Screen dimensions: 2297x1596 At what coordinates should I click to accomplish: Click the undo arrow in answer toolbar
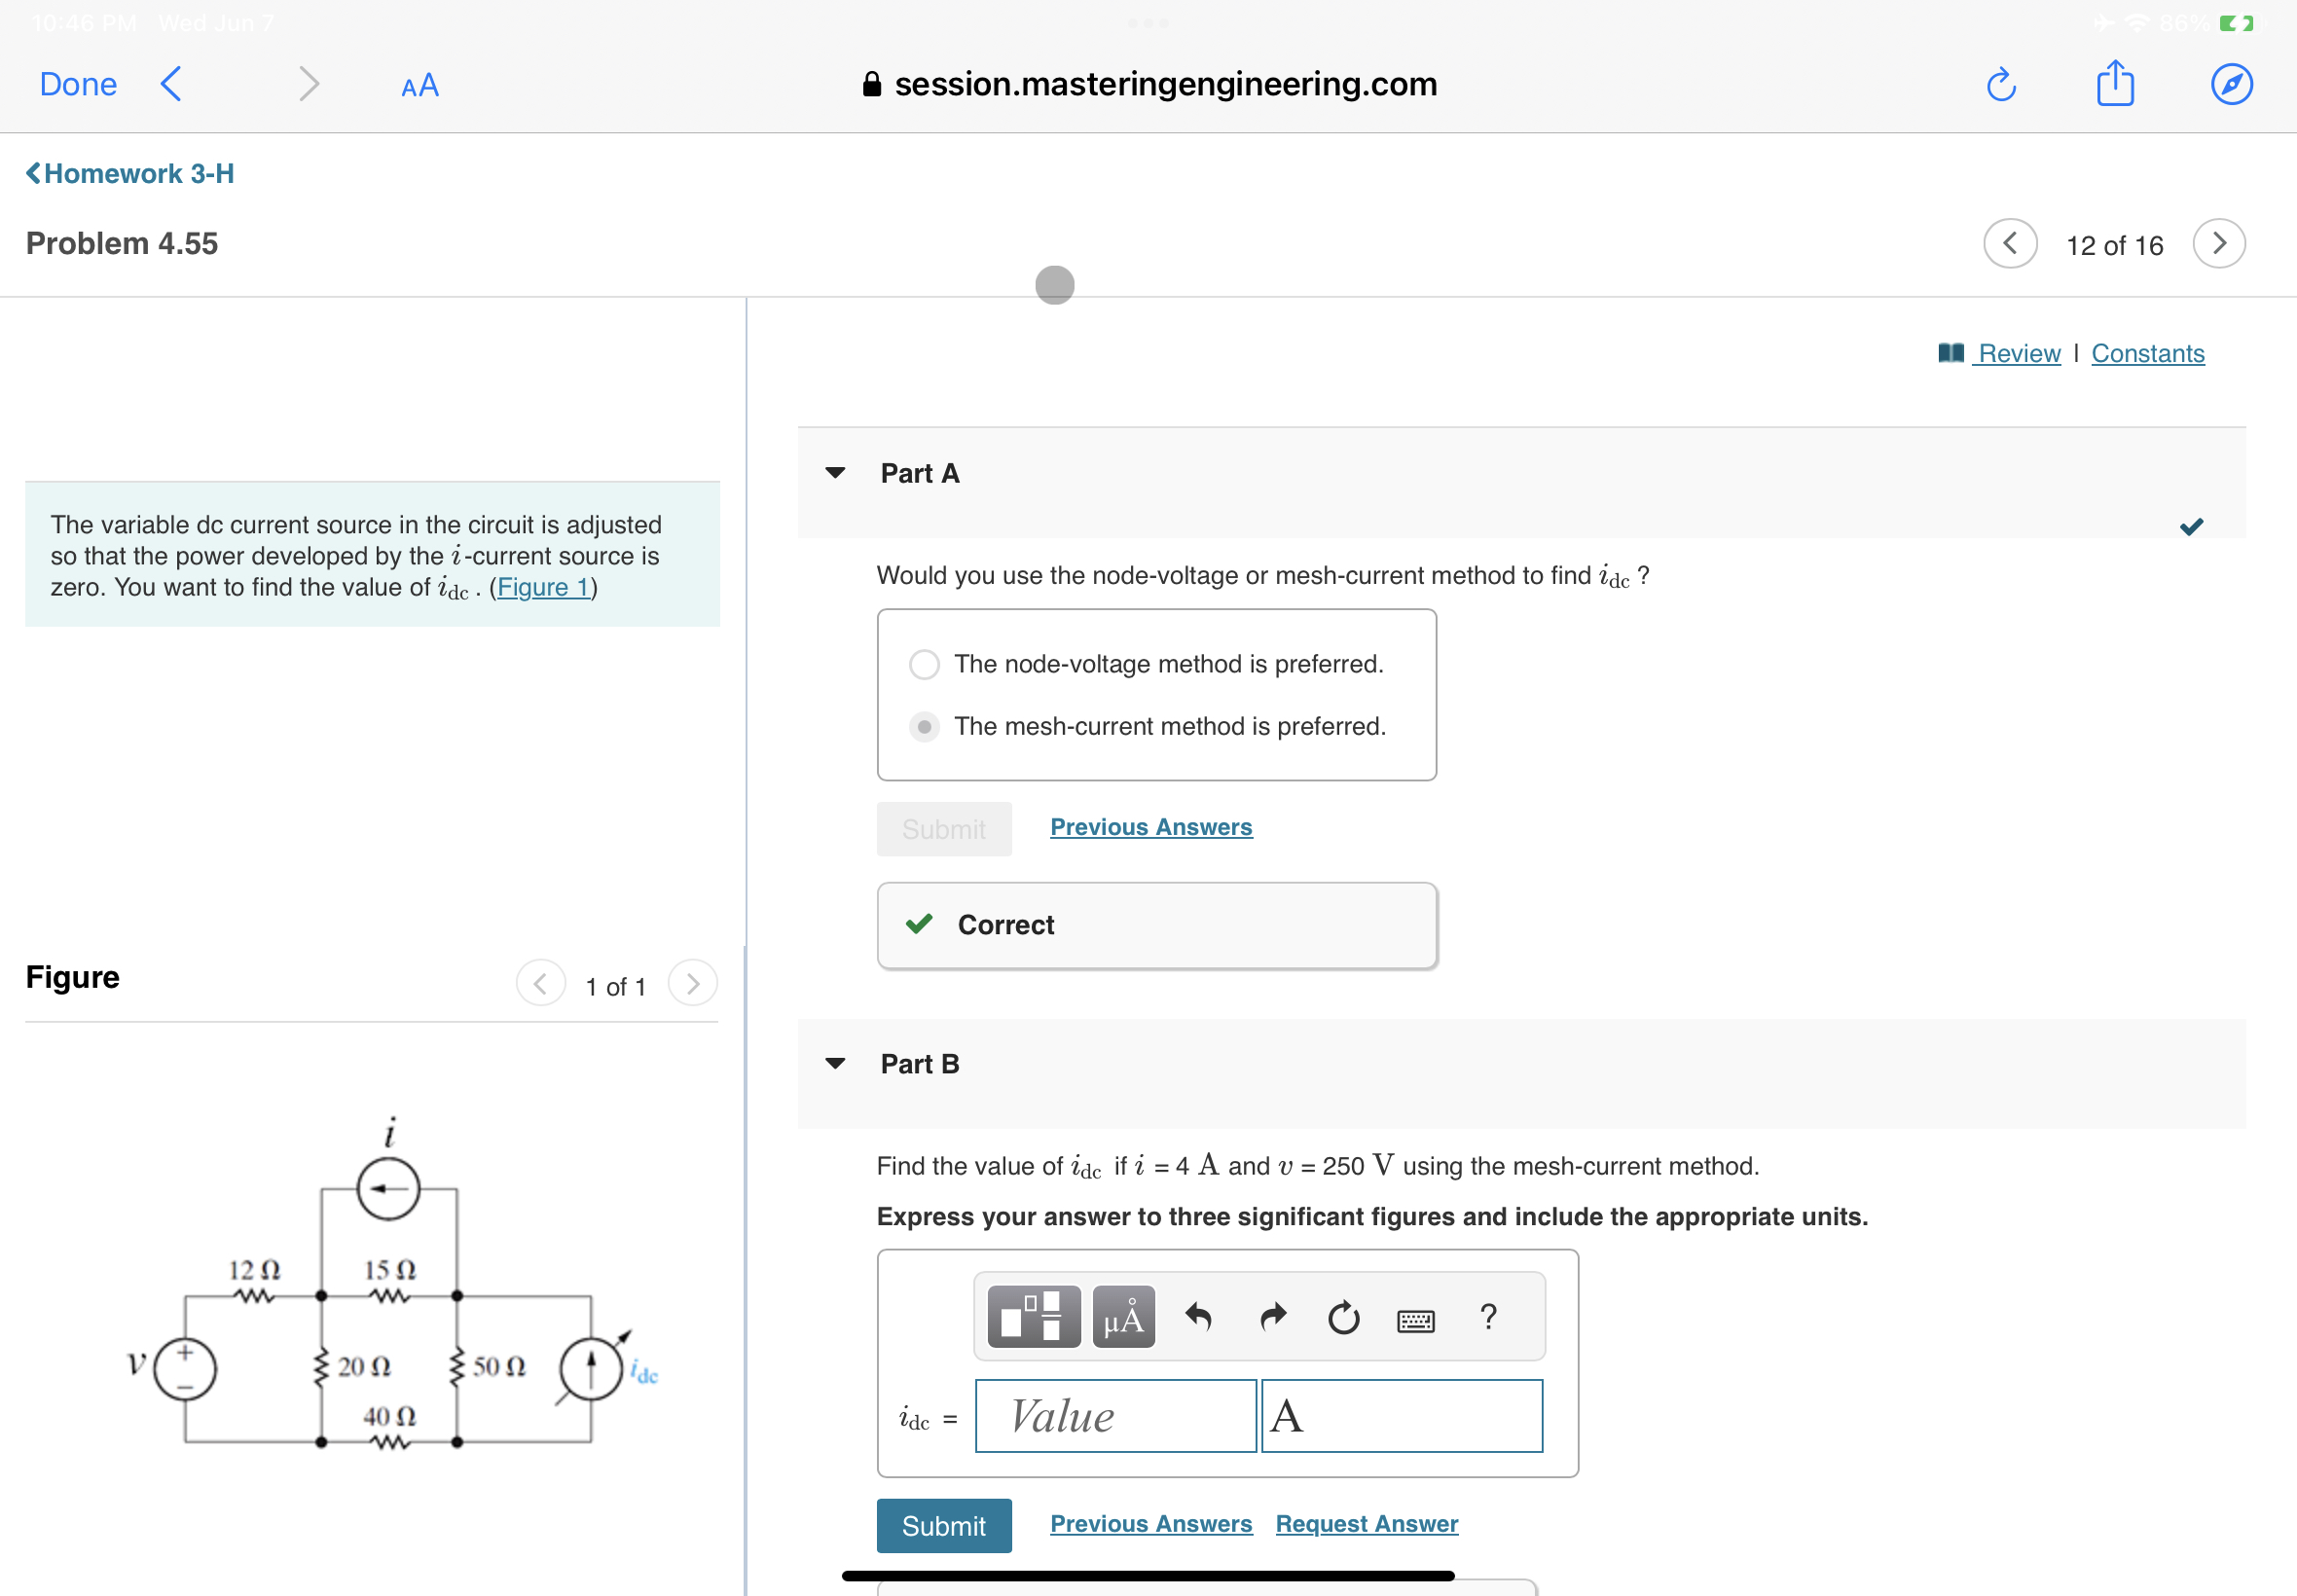coord(1198,1317)
